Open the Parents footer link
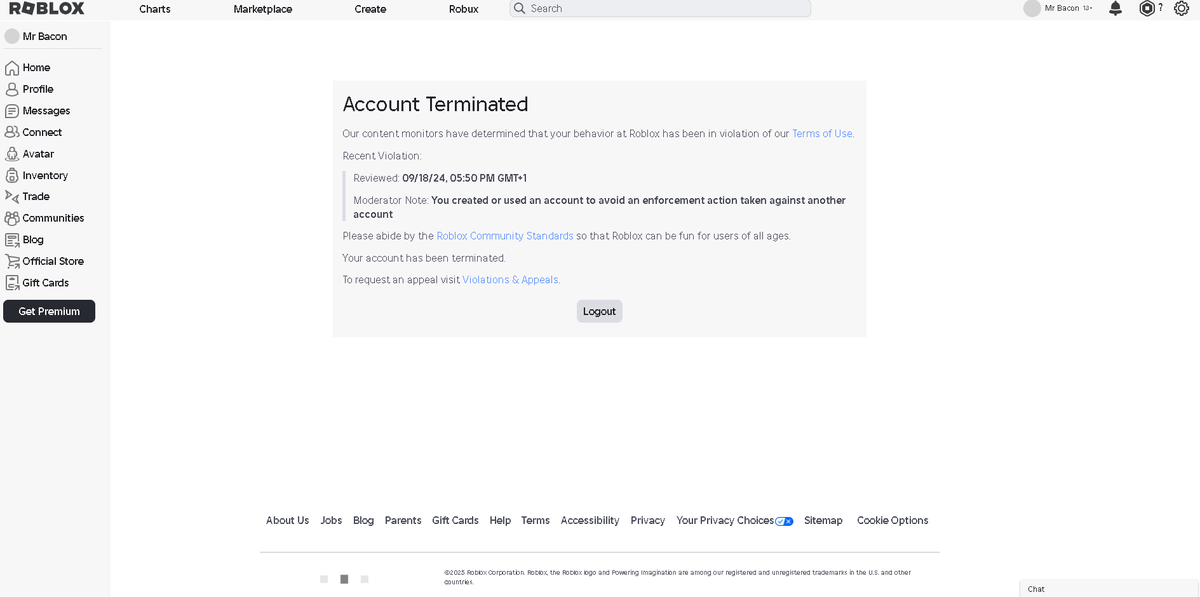1200x597 pixels. pyautogui.click(x=403, y=521)
